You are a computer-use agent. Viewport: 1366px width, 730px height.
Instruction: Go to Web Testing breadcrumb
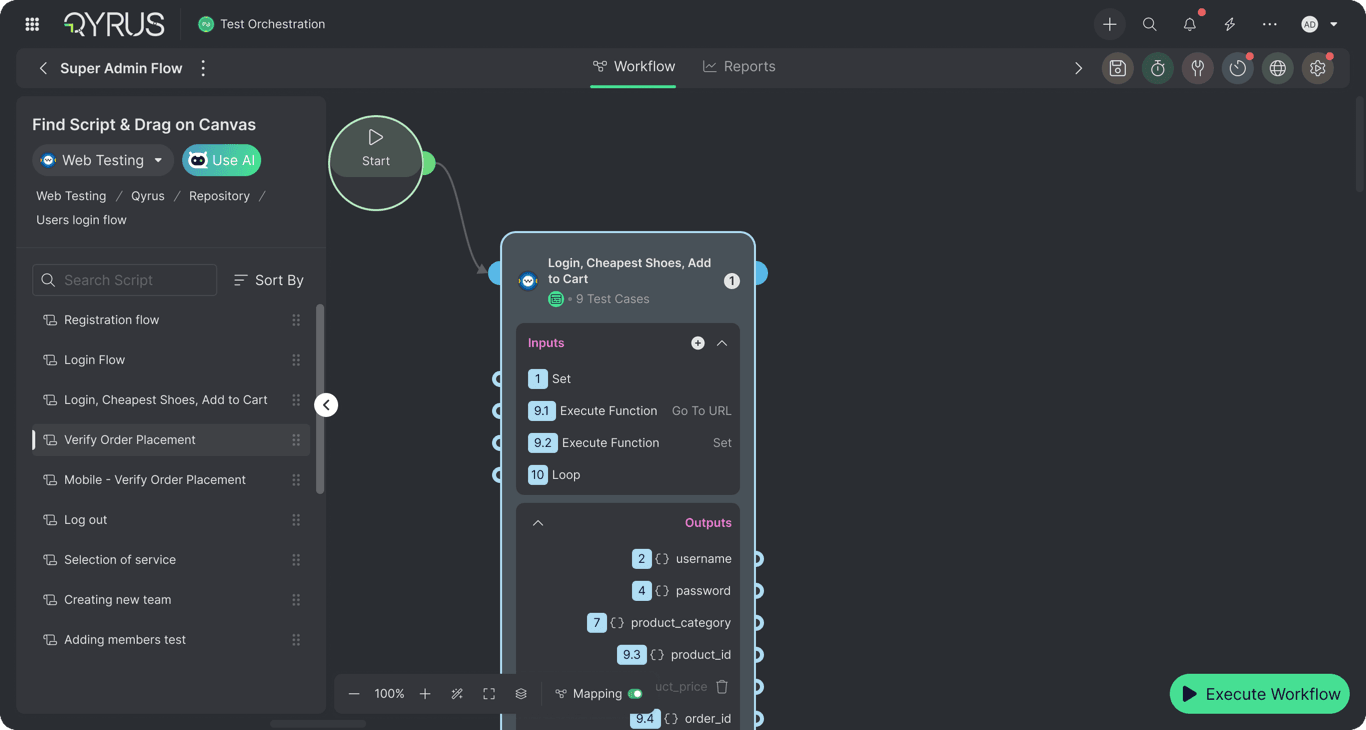[x=71, y=196]
